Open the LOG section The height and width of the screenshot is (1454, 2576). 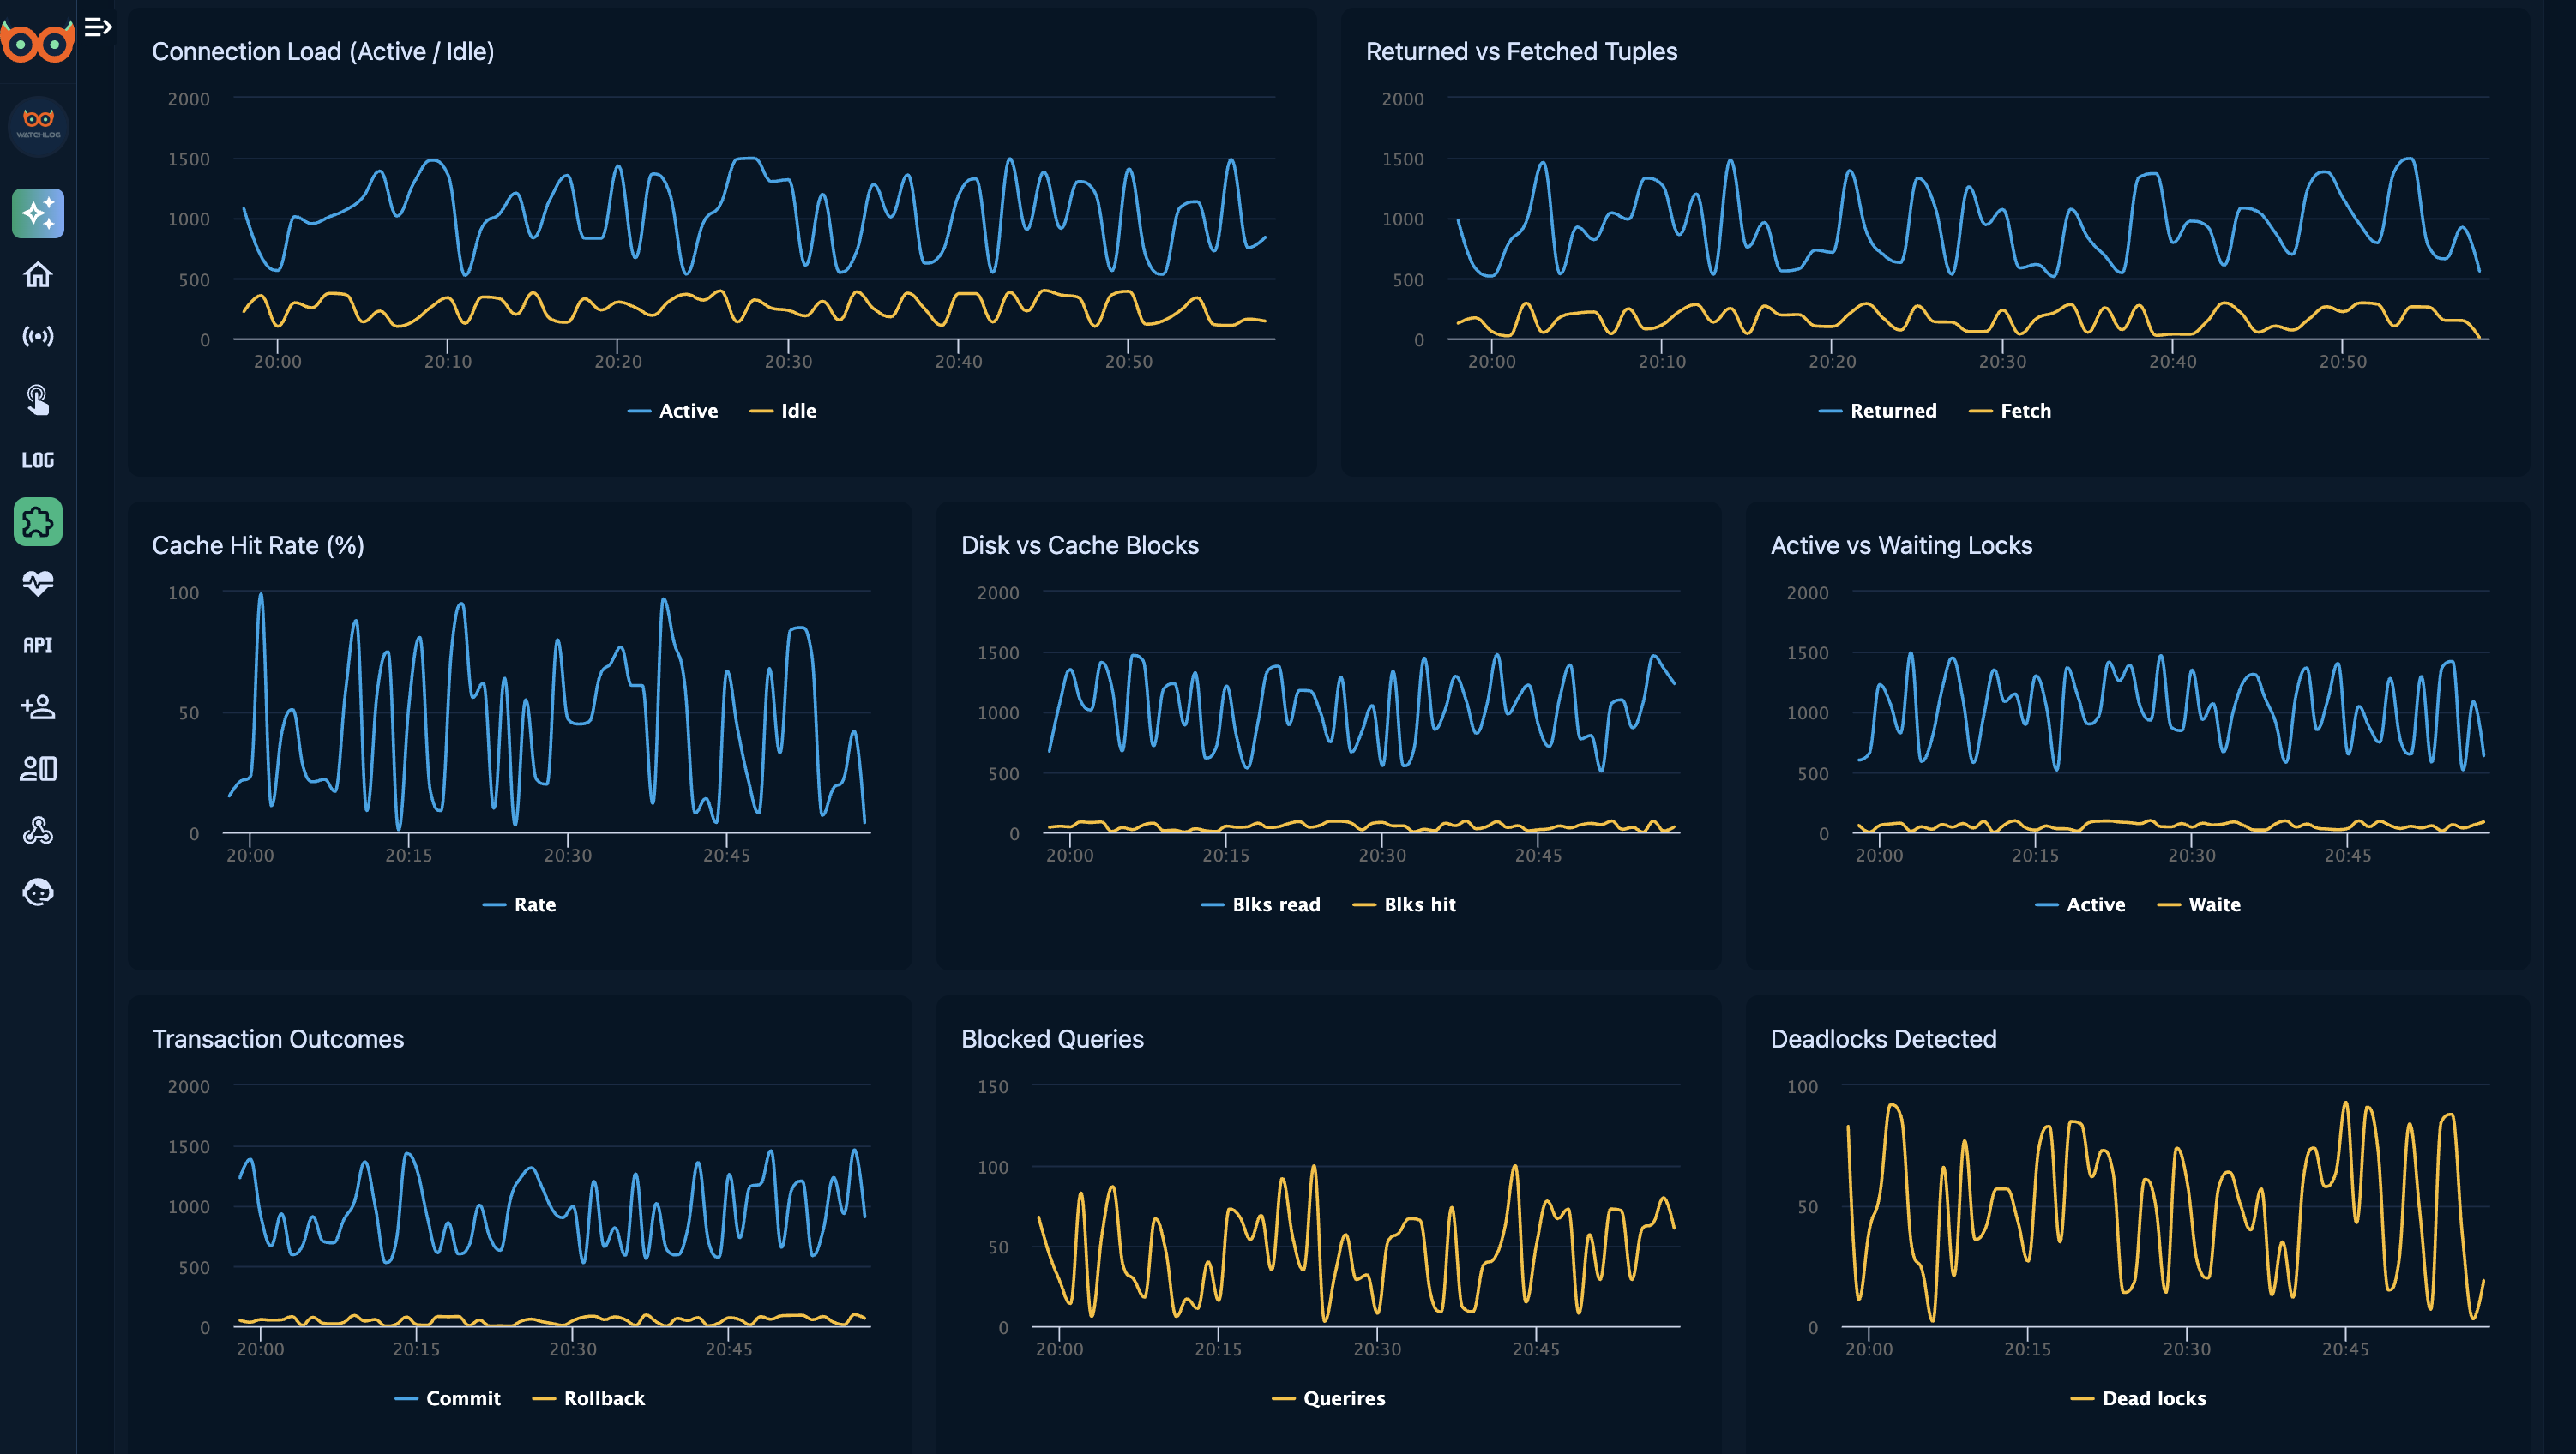click(38, 460)
